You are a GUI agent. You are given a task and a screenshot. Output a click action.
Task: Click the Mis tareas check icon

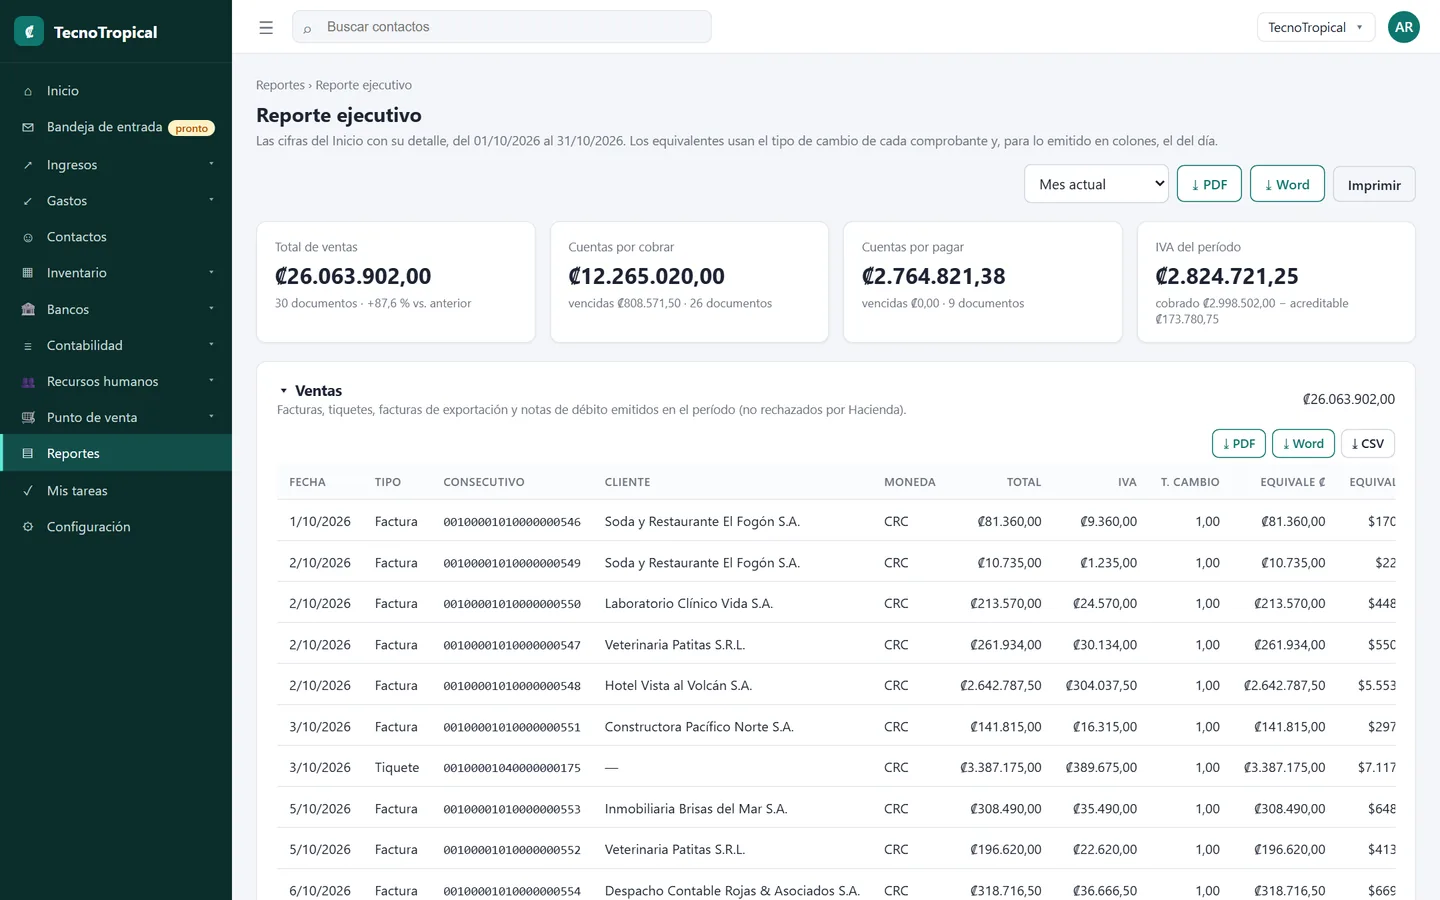tap(28, 491)
